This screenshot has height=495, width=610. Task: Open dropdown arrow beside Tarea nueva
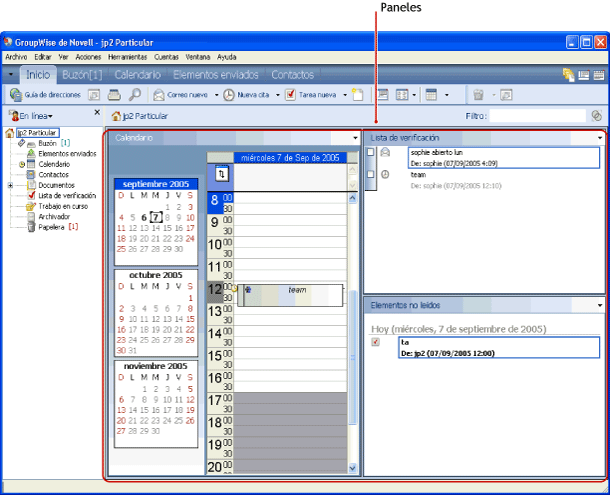(x=345, y=95)
